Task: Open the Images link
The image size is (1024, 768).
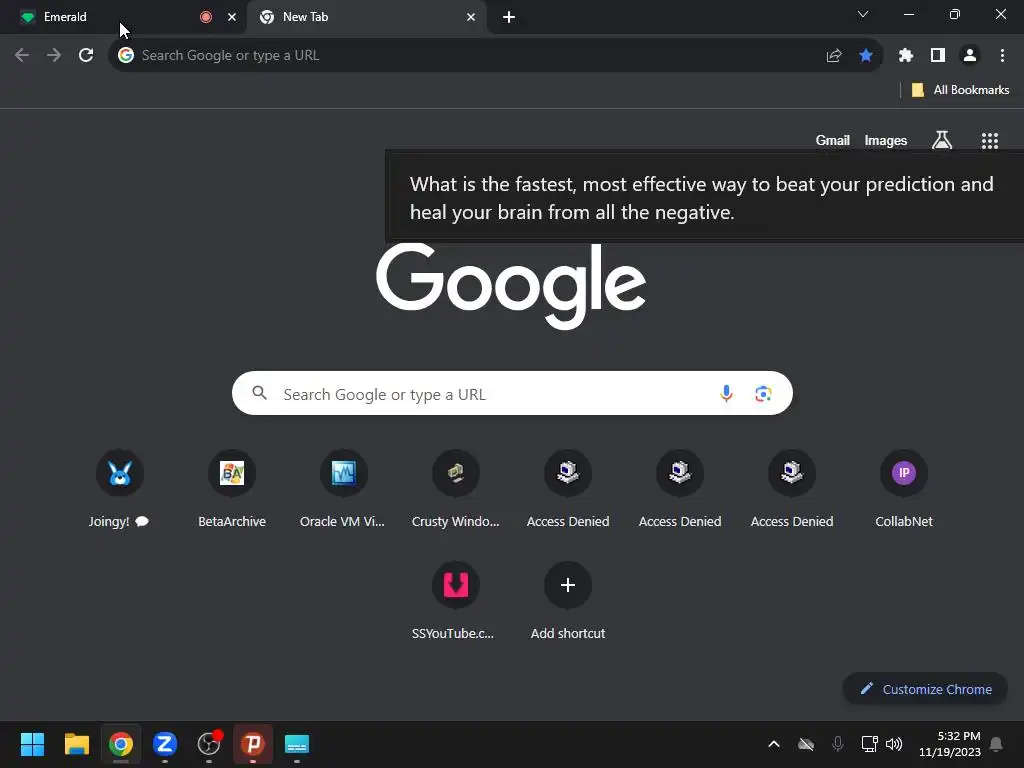Action: point(886,140)
